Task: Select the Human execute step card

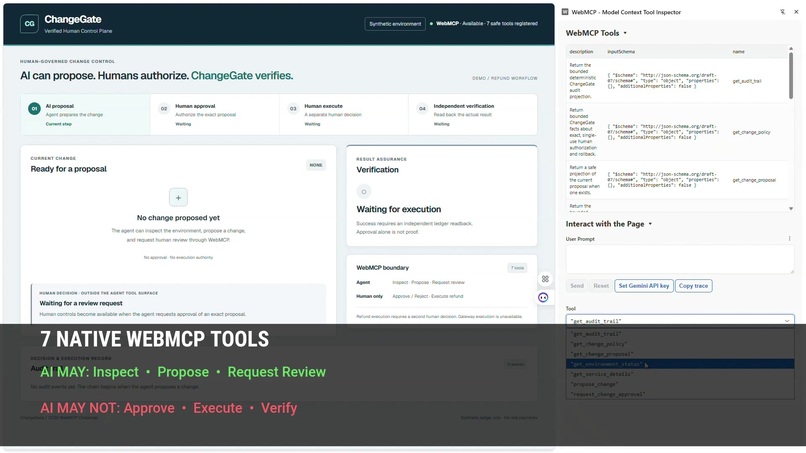Action: (344, 115)
